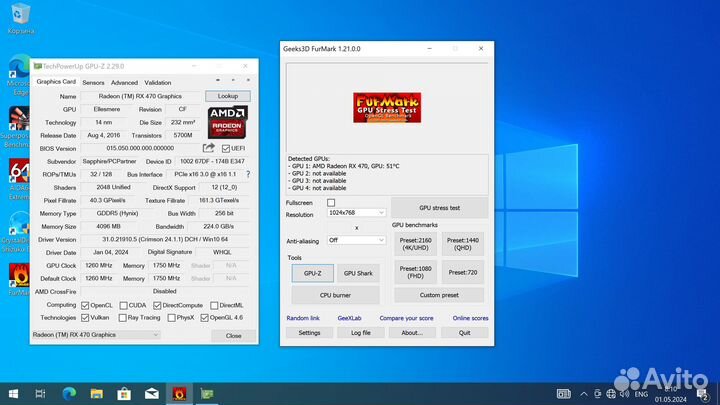Open the GeeXLab link

click(349, 318)
